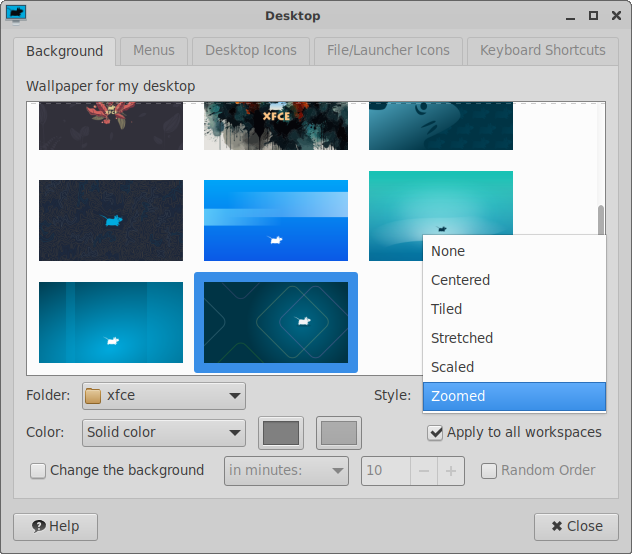This screenshot has height=554, width=632.
Task: Click the minutes value field showing 10
Action: click(386, 471)
